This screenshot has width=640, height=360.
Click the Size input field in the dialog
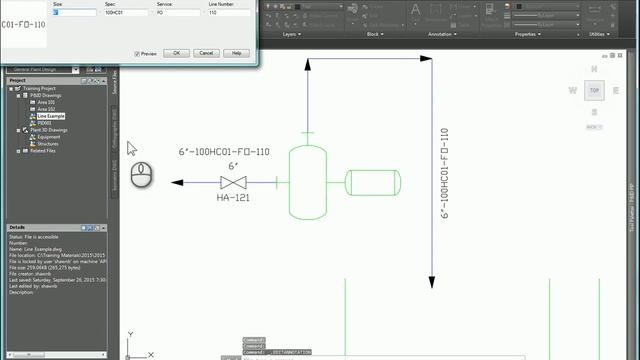[x=75, y=13]
